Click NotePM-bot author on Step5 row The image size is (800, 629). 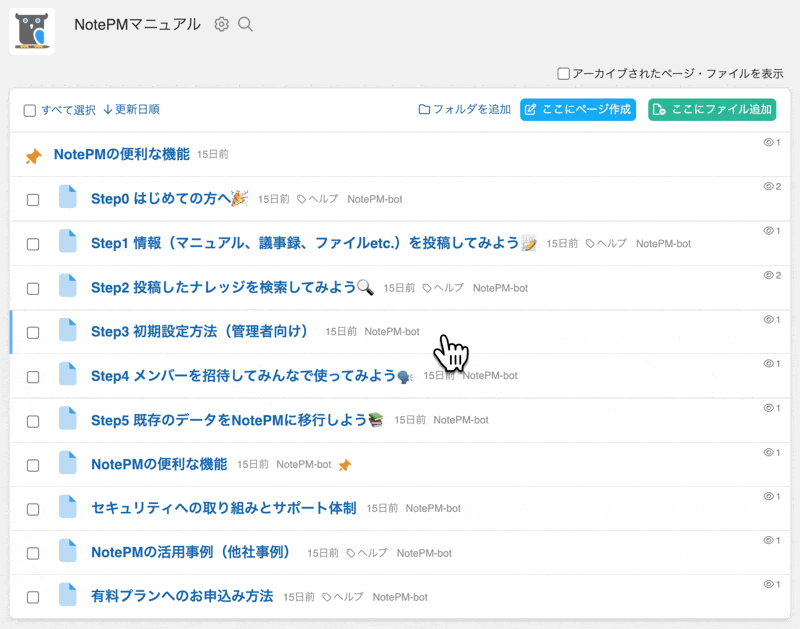pos(461,420)
